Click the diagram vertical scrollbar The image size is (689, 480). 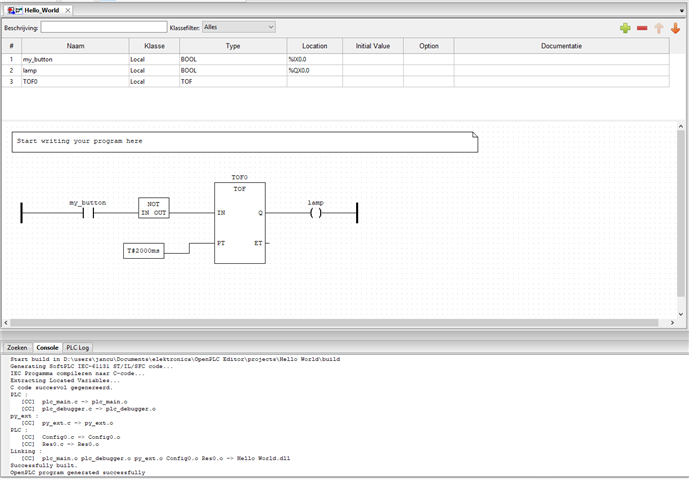(x=681, y=213)
